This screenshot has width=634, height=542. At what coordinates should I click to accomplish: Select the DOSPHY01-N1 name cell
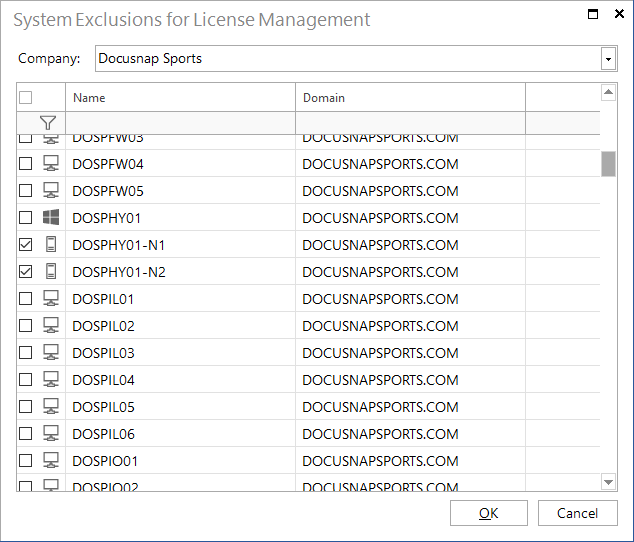click(180, 245)
